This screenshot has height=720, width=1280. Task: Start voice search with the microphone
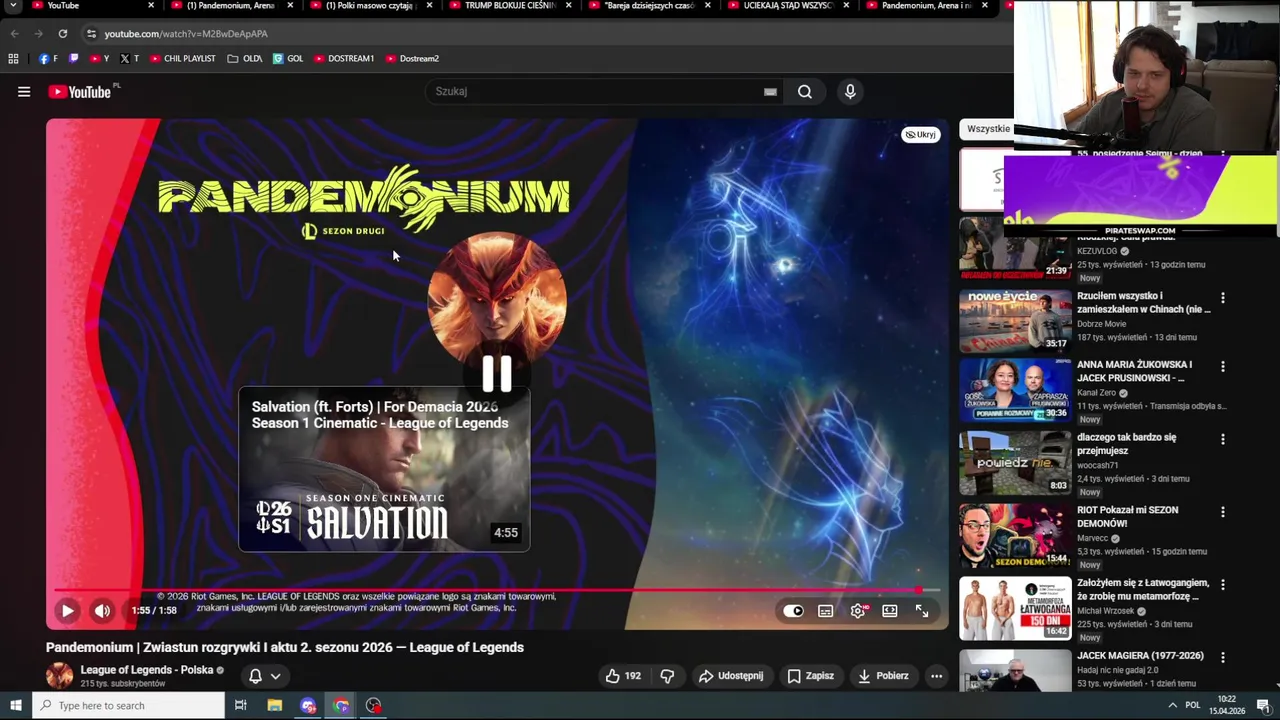coord(850,92)
